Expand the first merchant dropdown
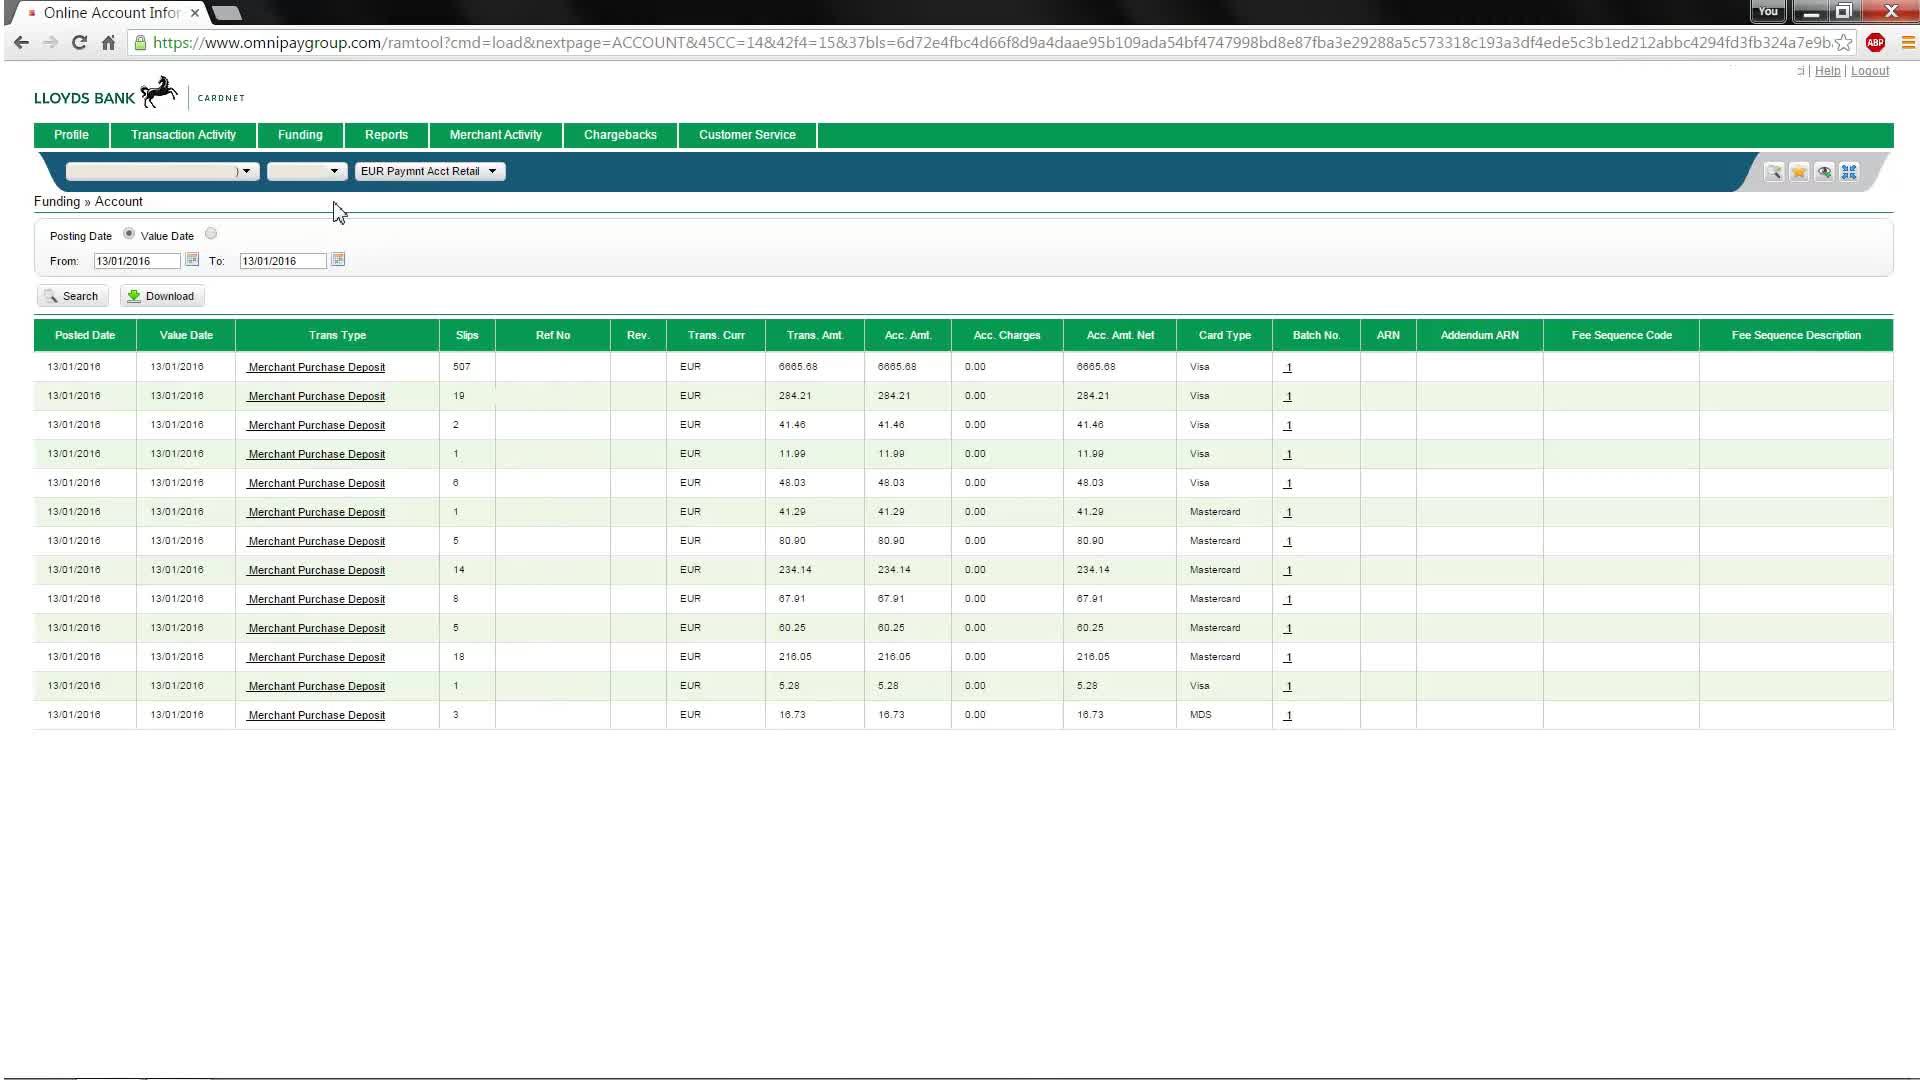 pyautogui.click(x=162, y=171)
